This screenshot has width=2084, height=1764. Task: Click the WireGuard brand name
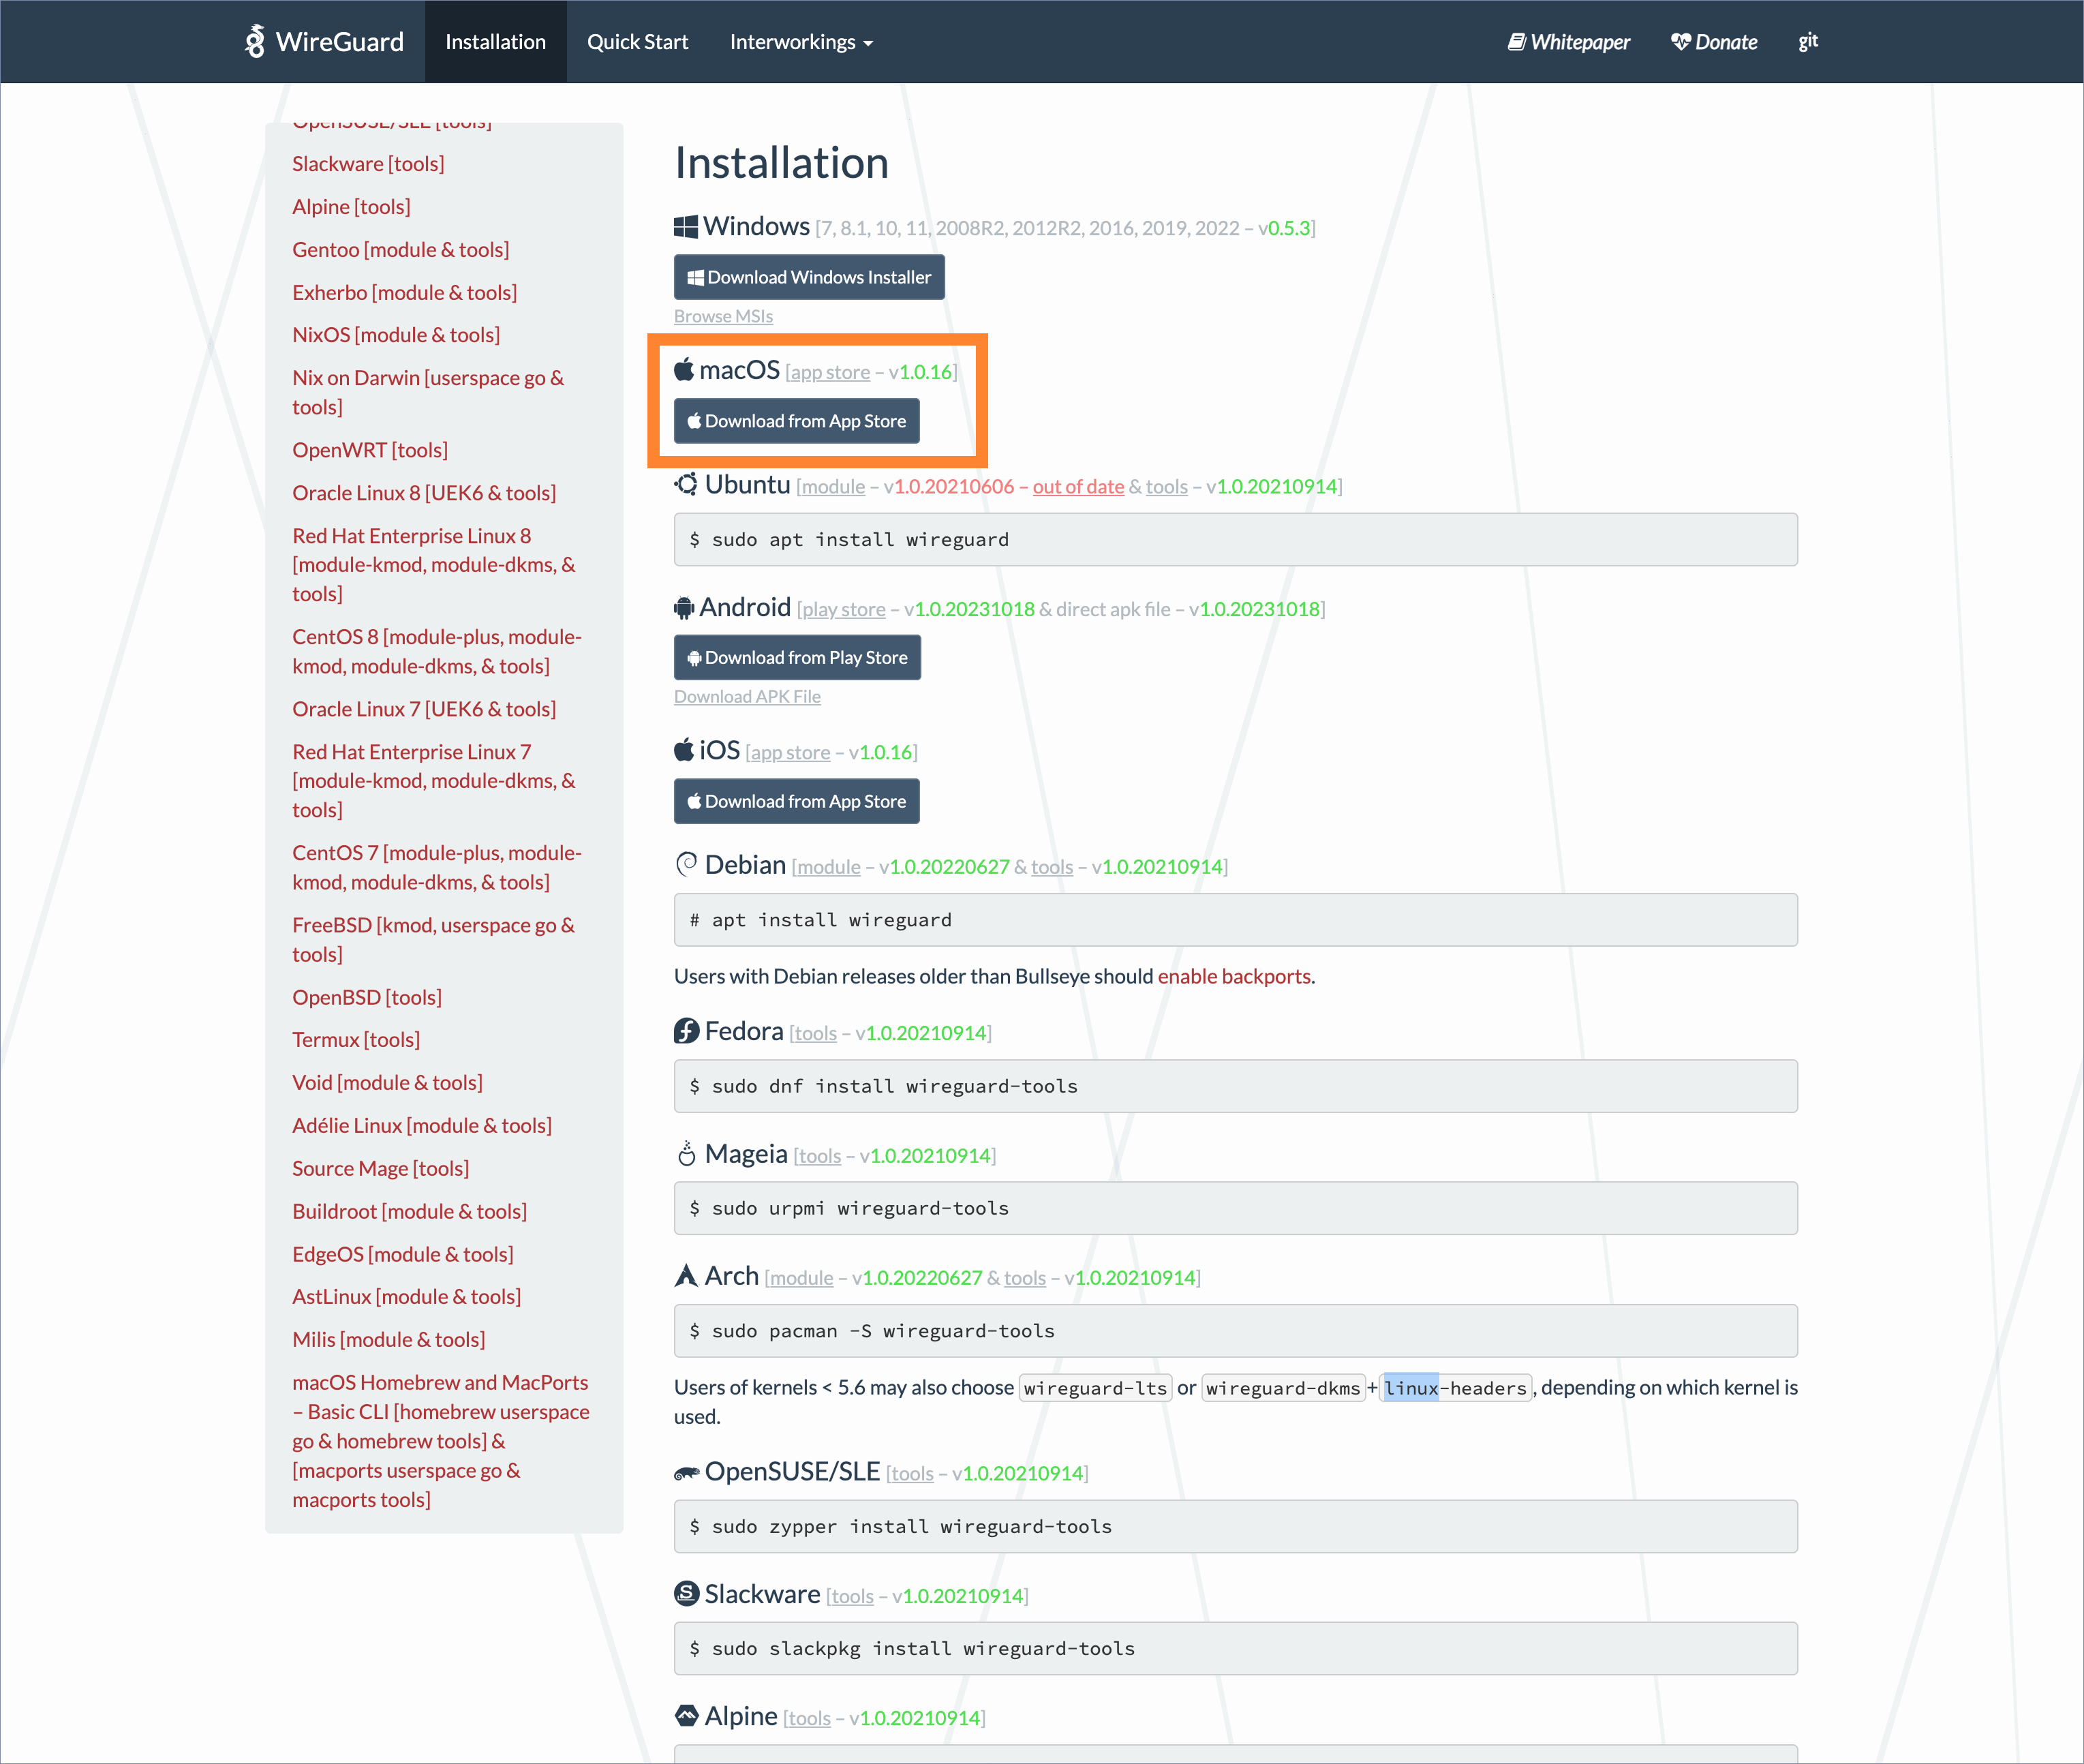(339, 42)
